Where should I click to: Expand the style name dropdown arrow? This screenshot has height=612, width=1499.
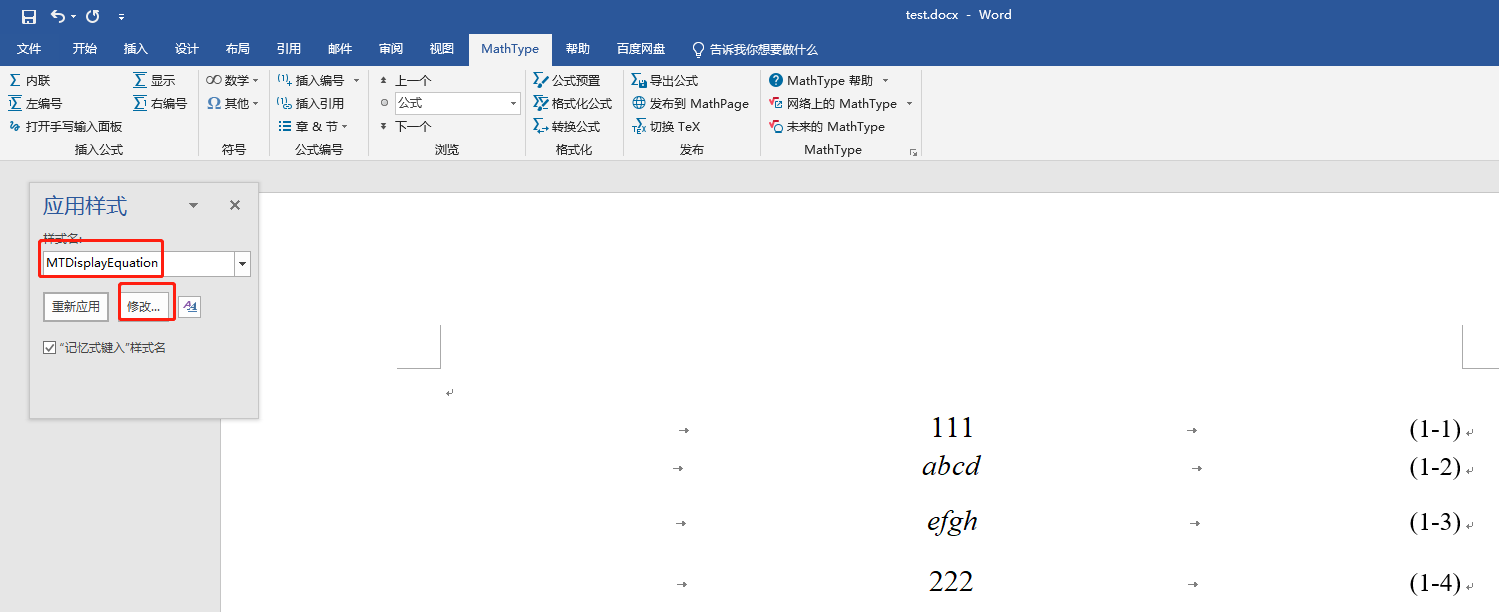click(x=242, y=264)
